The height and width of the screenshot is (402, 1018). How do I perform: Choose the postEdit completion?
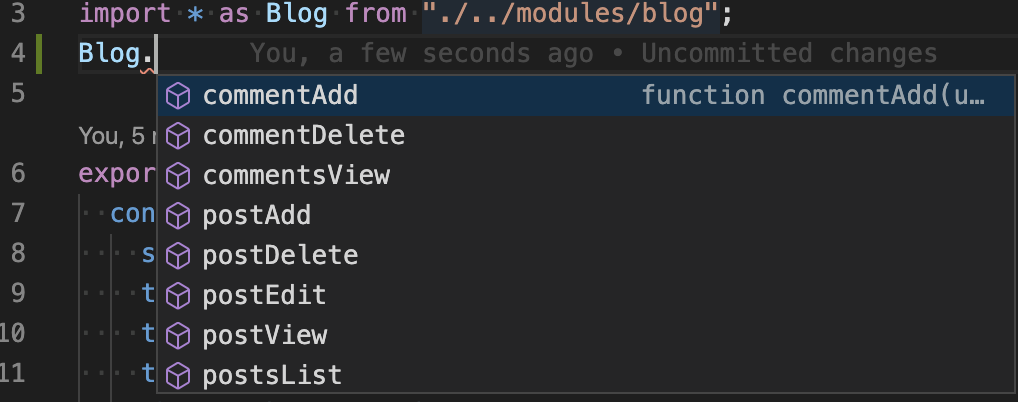click(x=587, y=295)
